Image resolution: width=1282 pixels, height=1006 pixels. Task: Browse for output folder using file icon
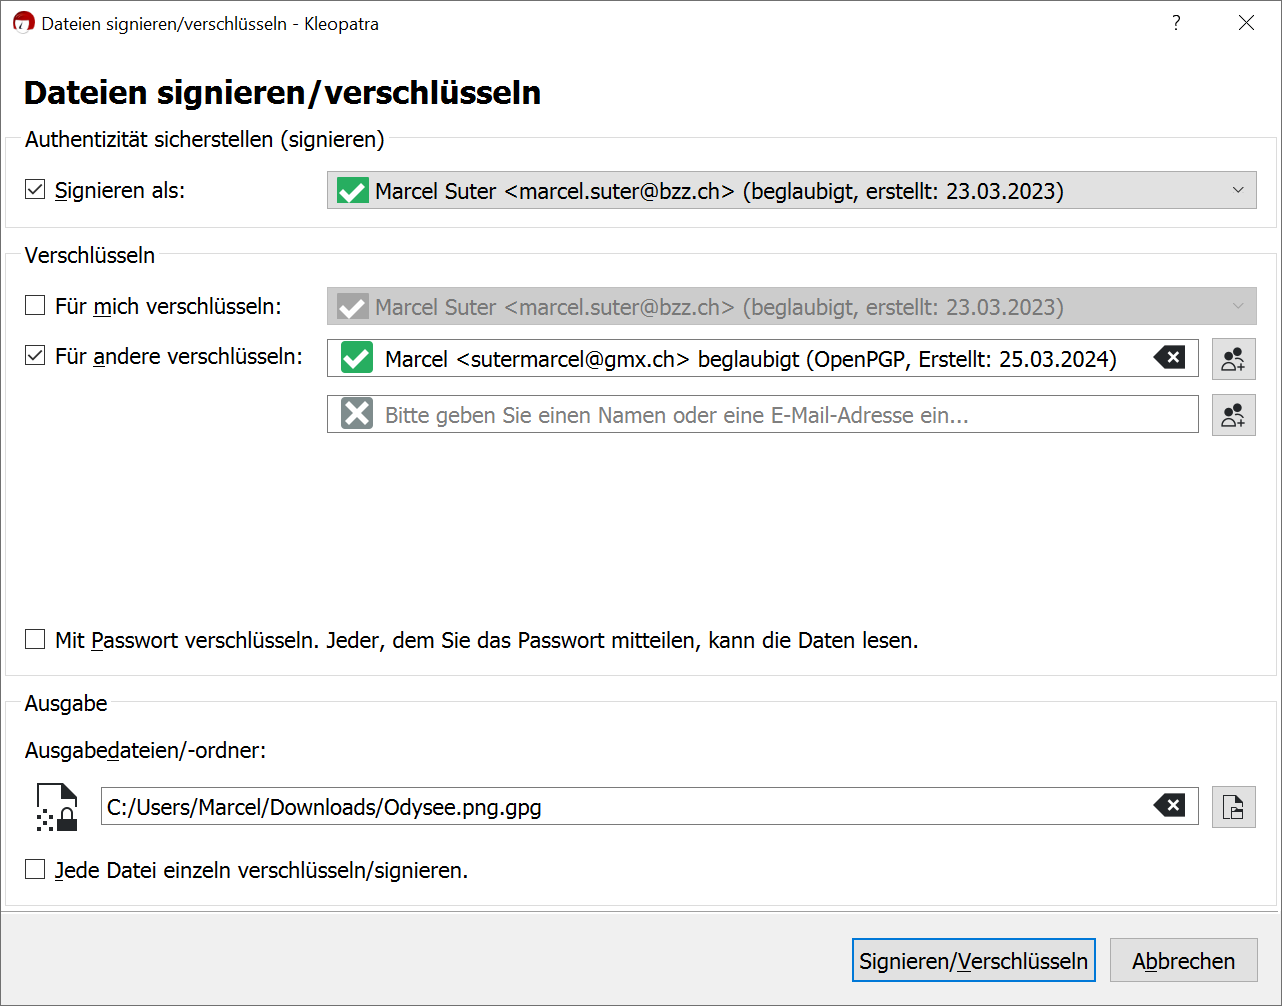(x=1233, y=807)
